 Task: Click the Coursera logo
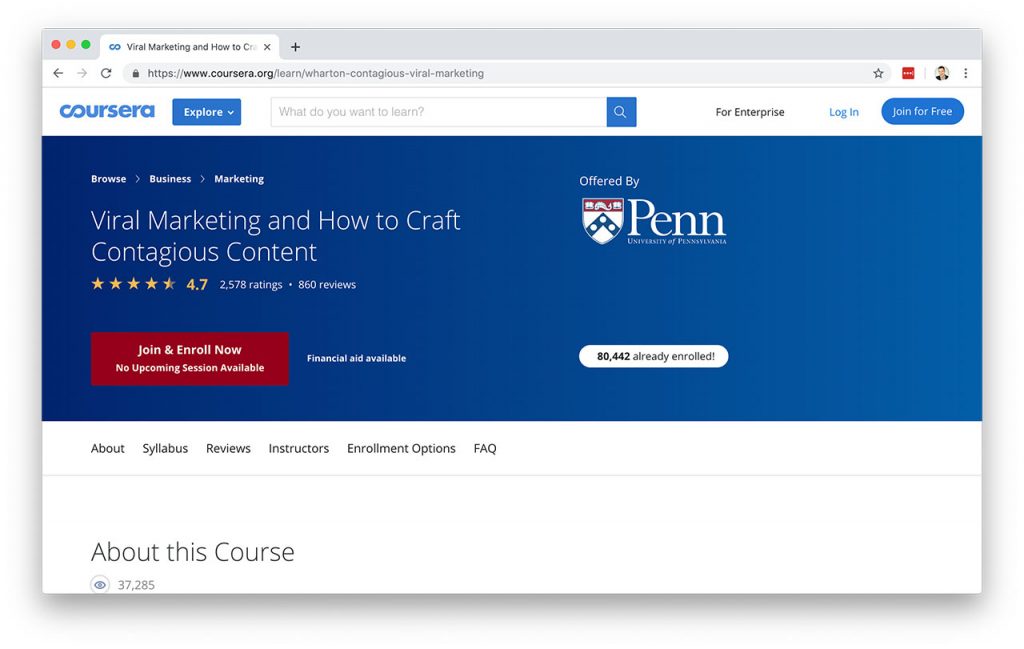point(107,111)
